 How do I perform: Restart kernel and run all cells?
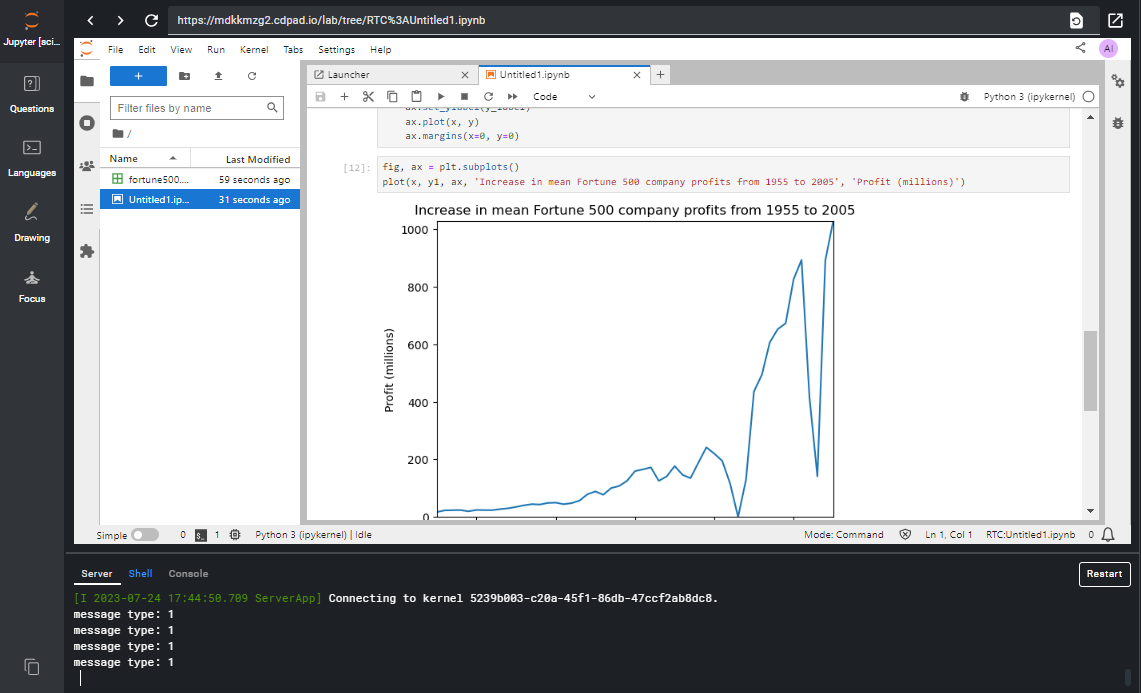pyautogui.click(x=512, y=97)
